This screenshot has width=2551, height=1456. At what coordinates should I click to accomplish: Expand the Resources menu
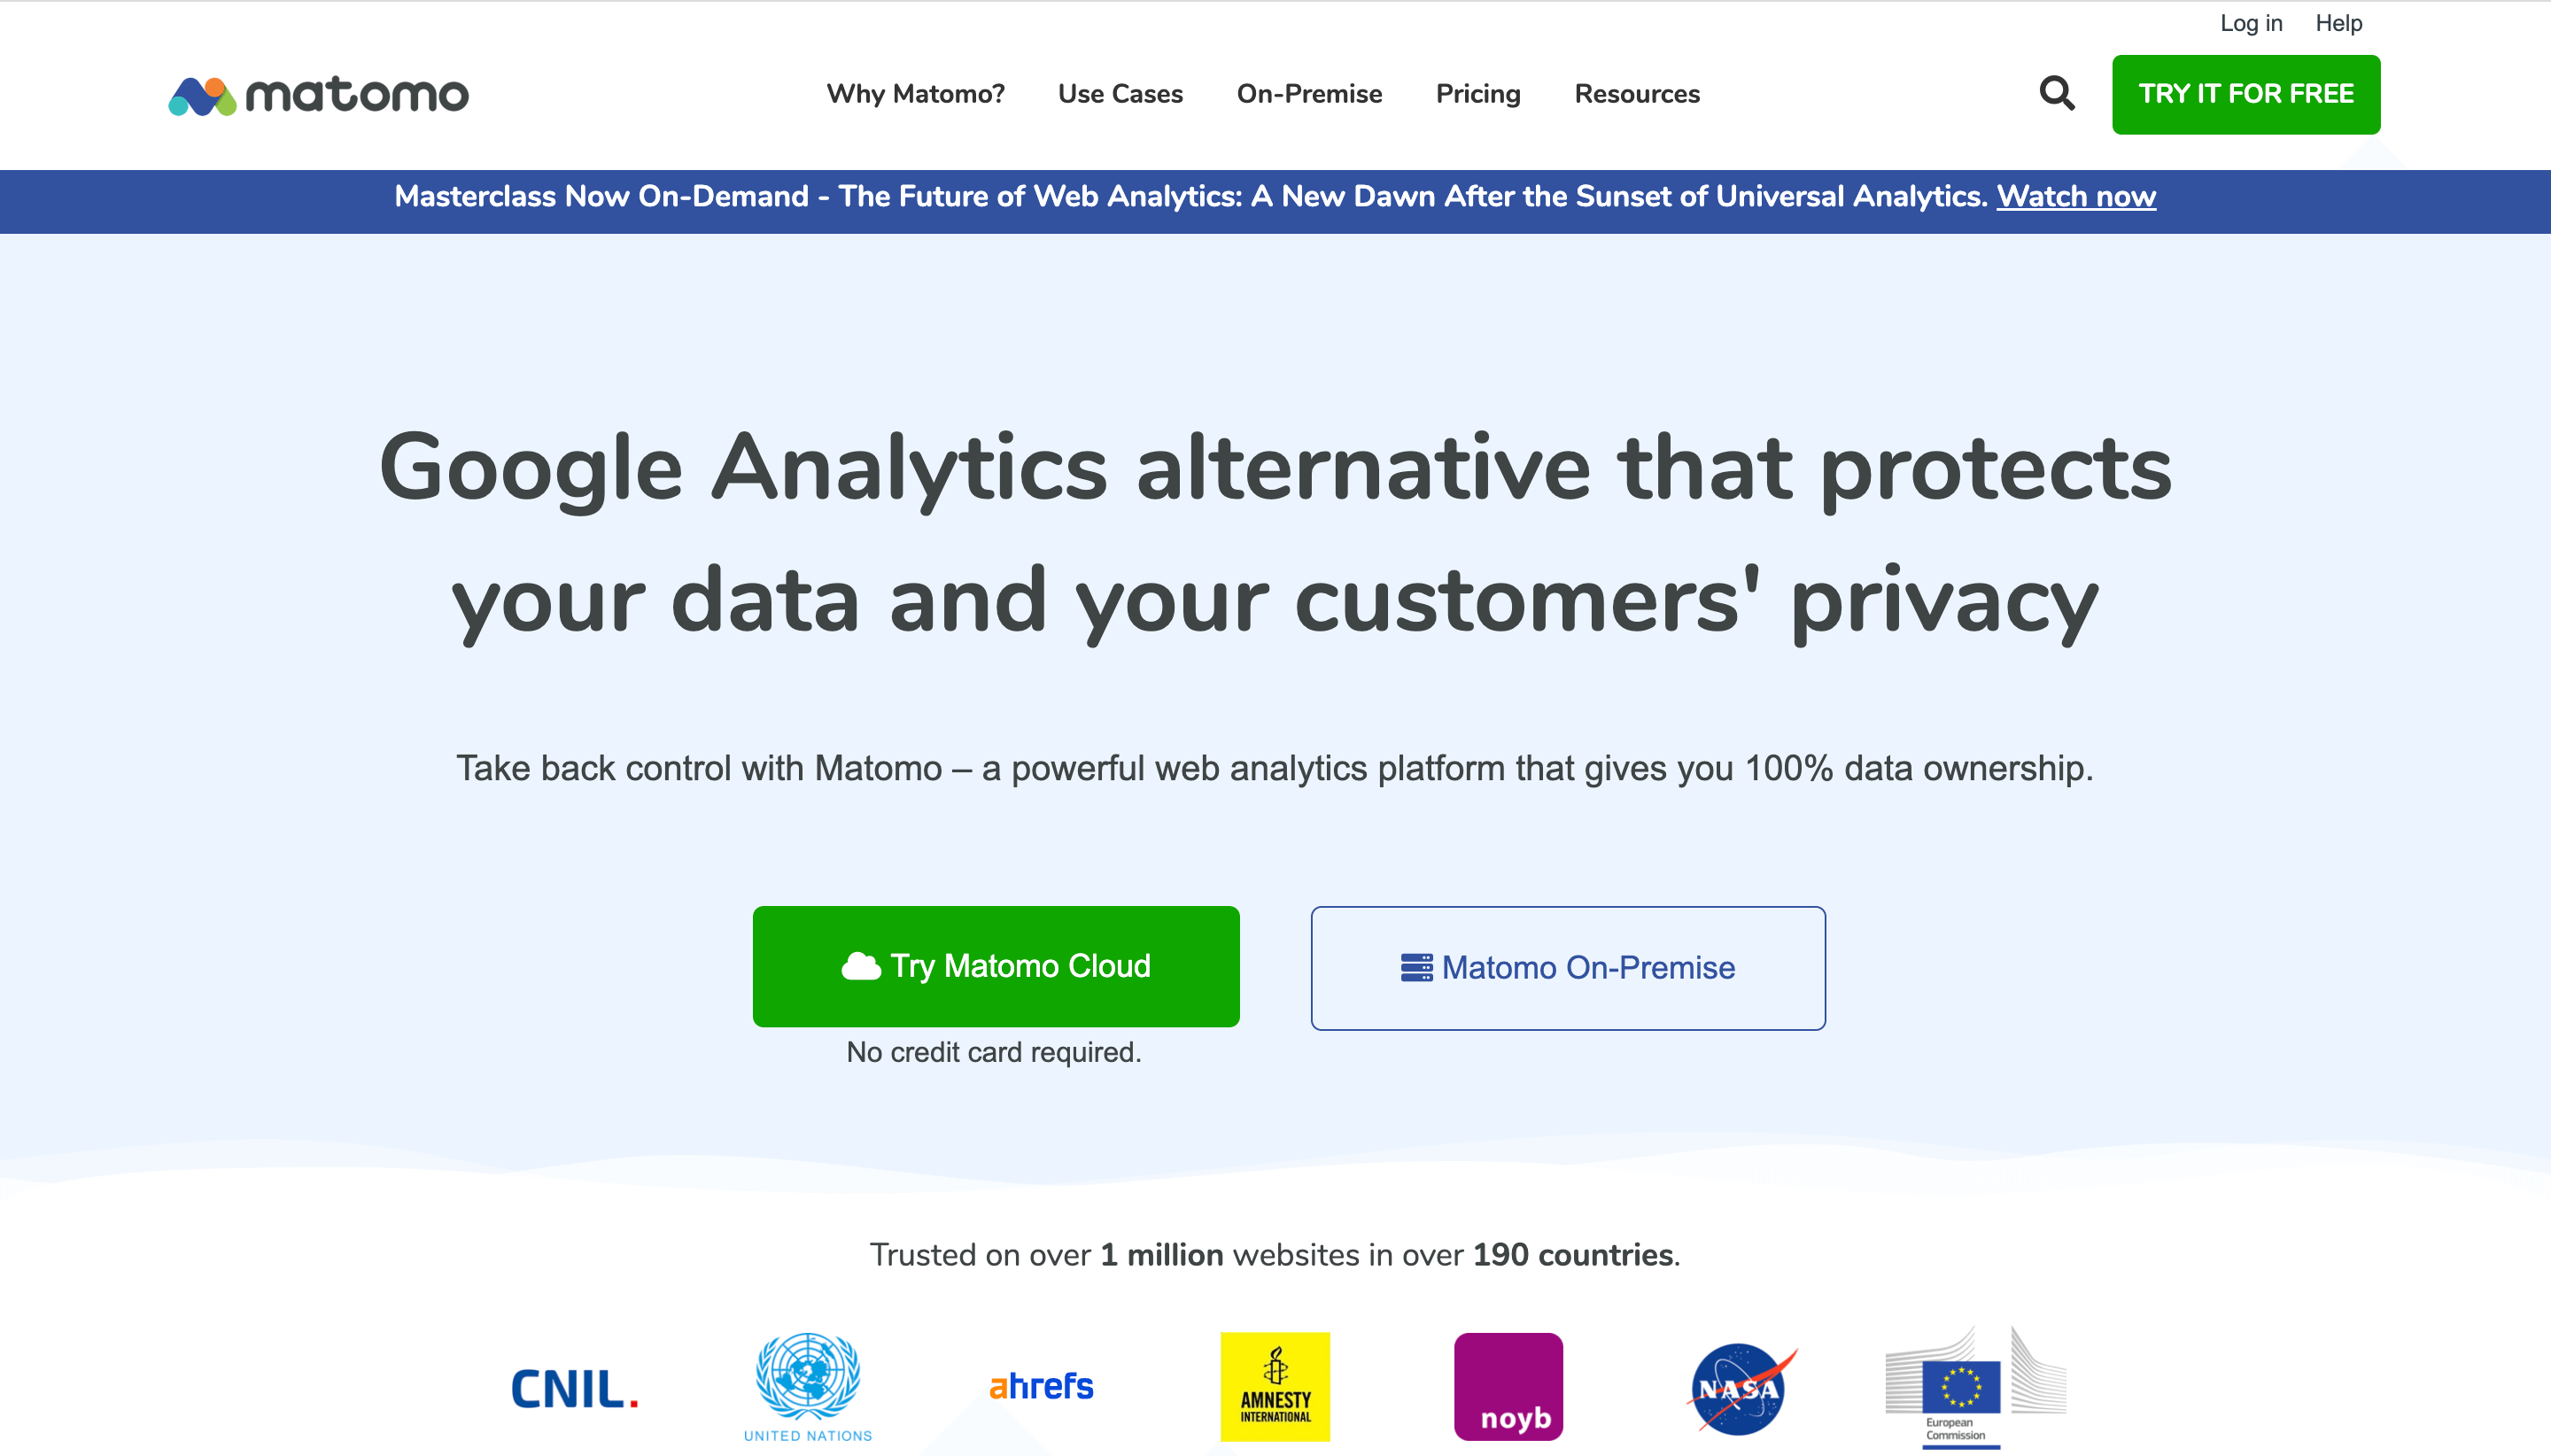pos(1637,94)
